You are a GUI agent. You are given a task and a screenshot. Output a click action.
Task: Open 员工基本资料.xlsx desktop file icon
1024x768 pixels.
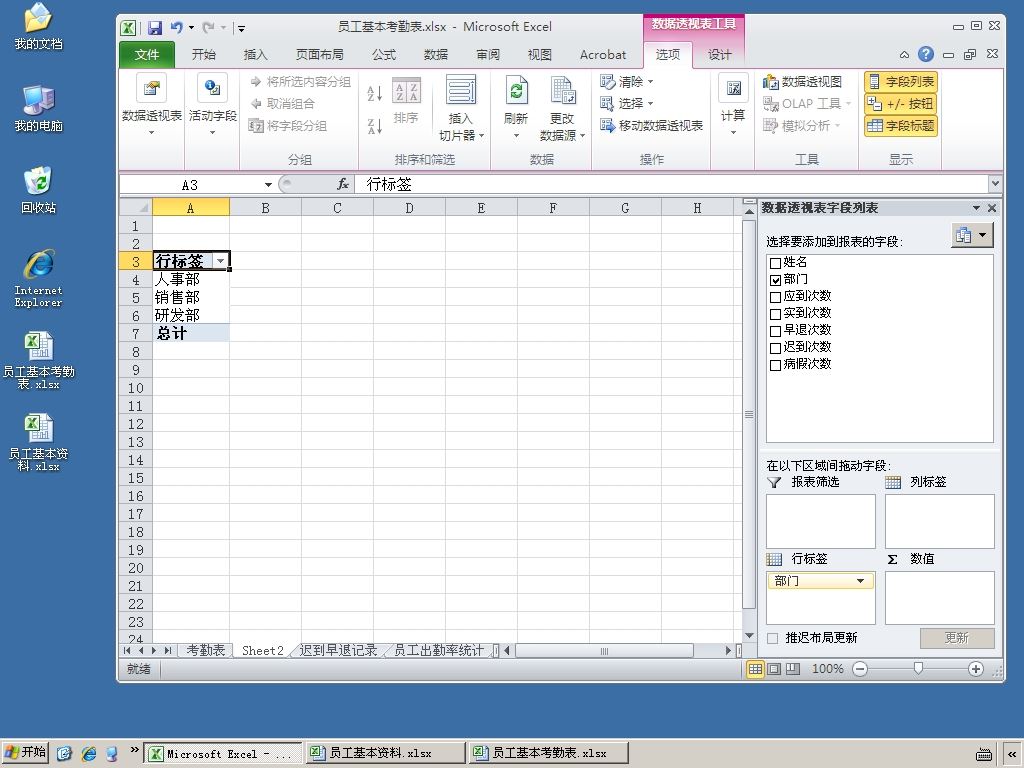(39, 441)
